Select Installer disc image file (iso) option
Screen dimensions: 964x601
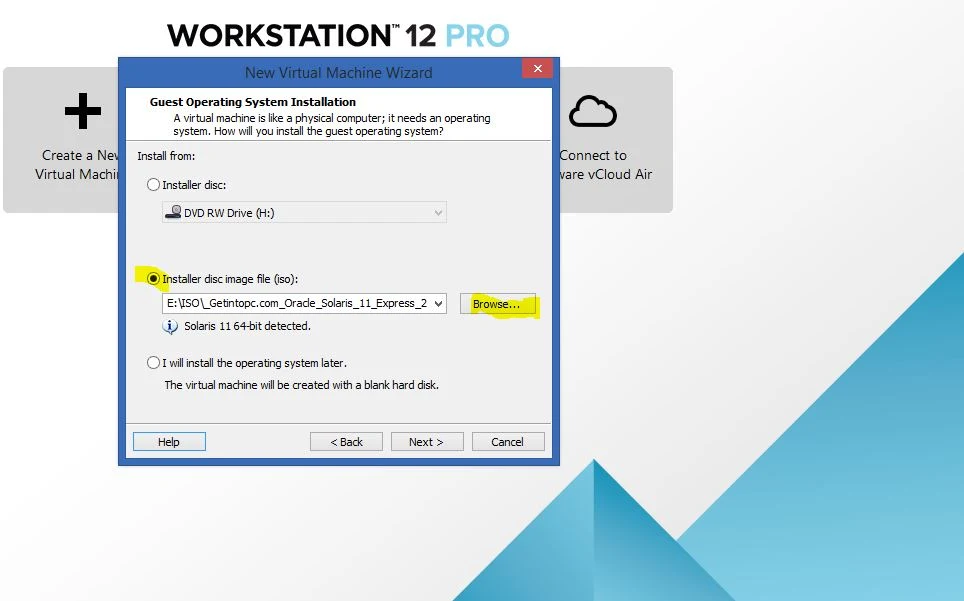153,278
